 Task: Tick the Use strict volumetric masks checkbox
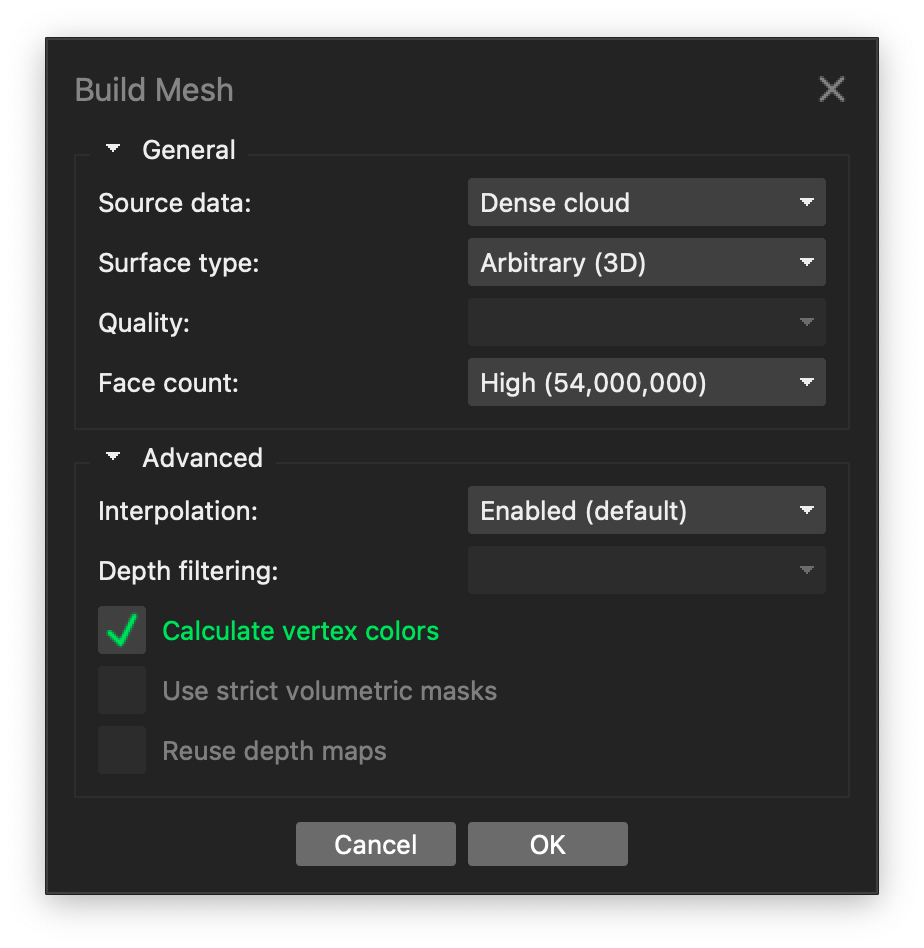[122, 690]
